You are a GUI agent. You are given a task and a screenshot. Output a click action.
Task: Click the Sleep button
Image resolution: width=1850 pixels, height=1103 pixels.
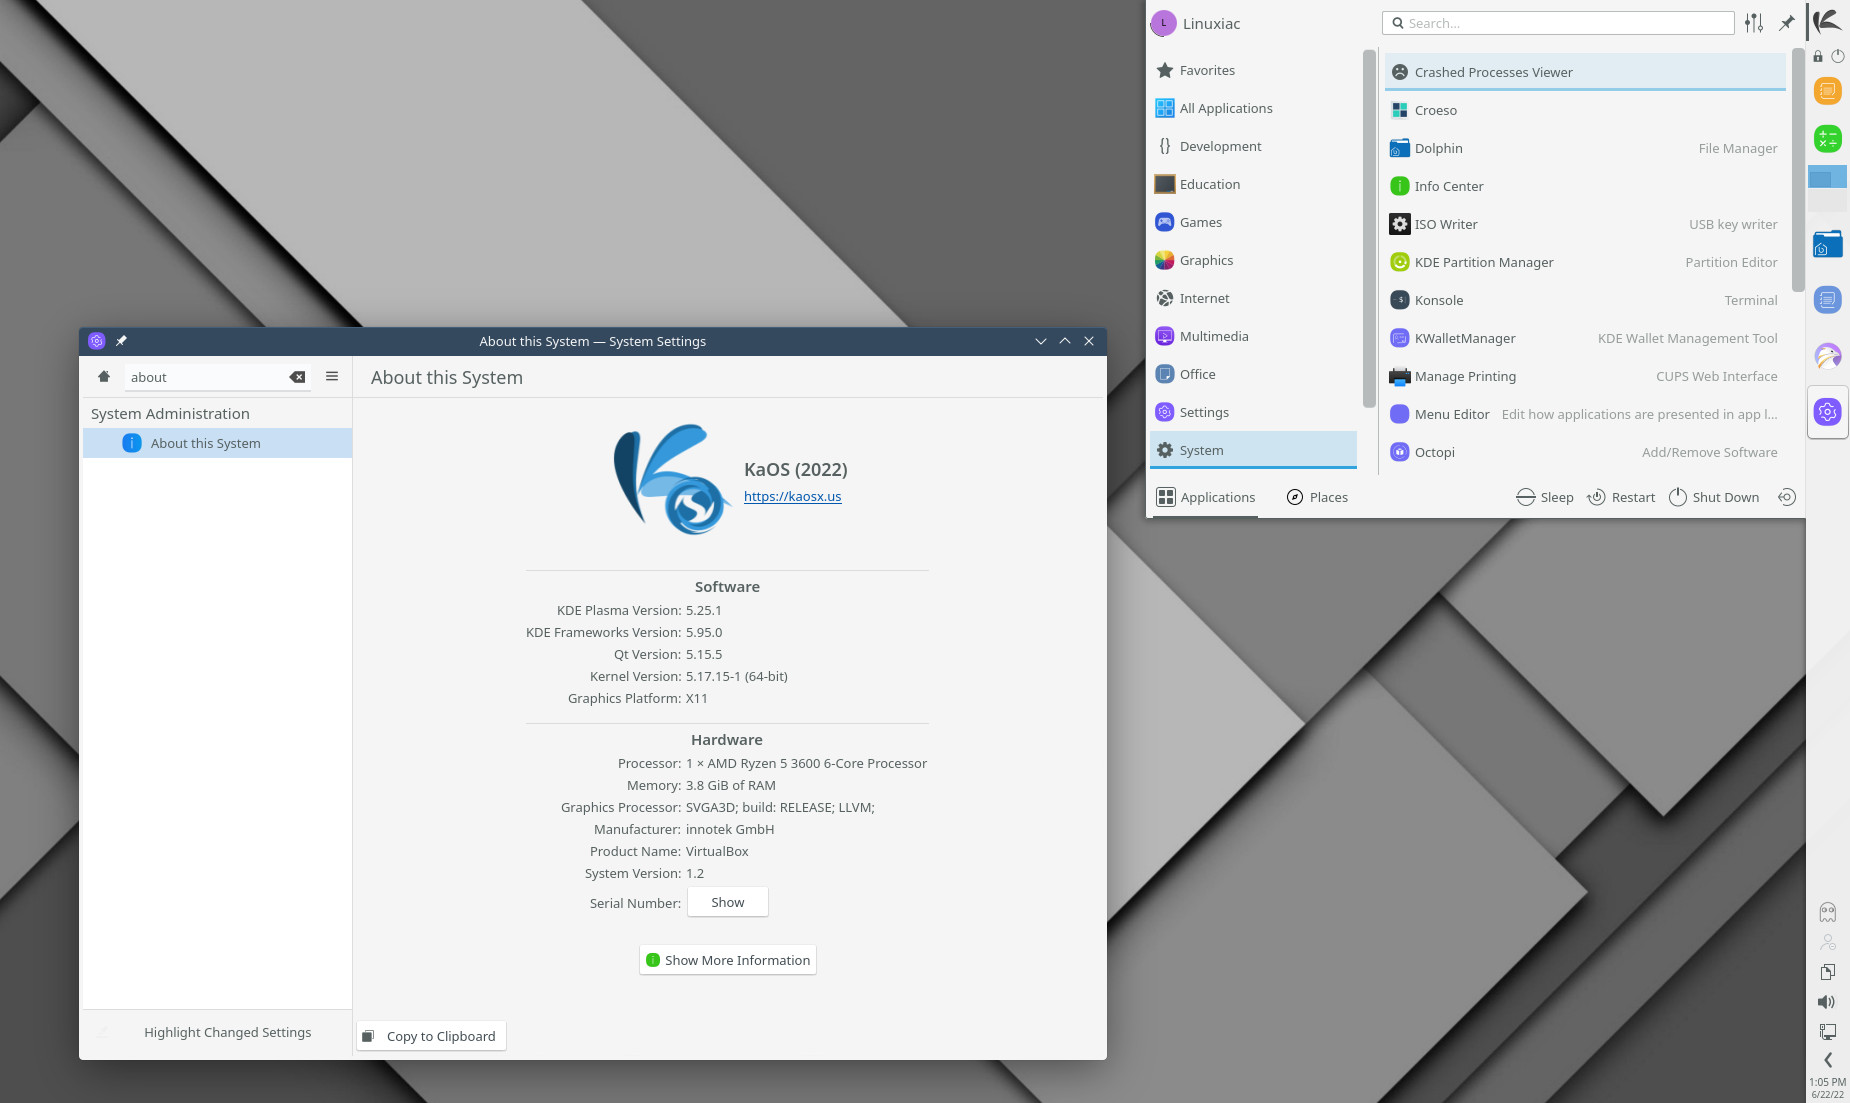(1545, 497)
